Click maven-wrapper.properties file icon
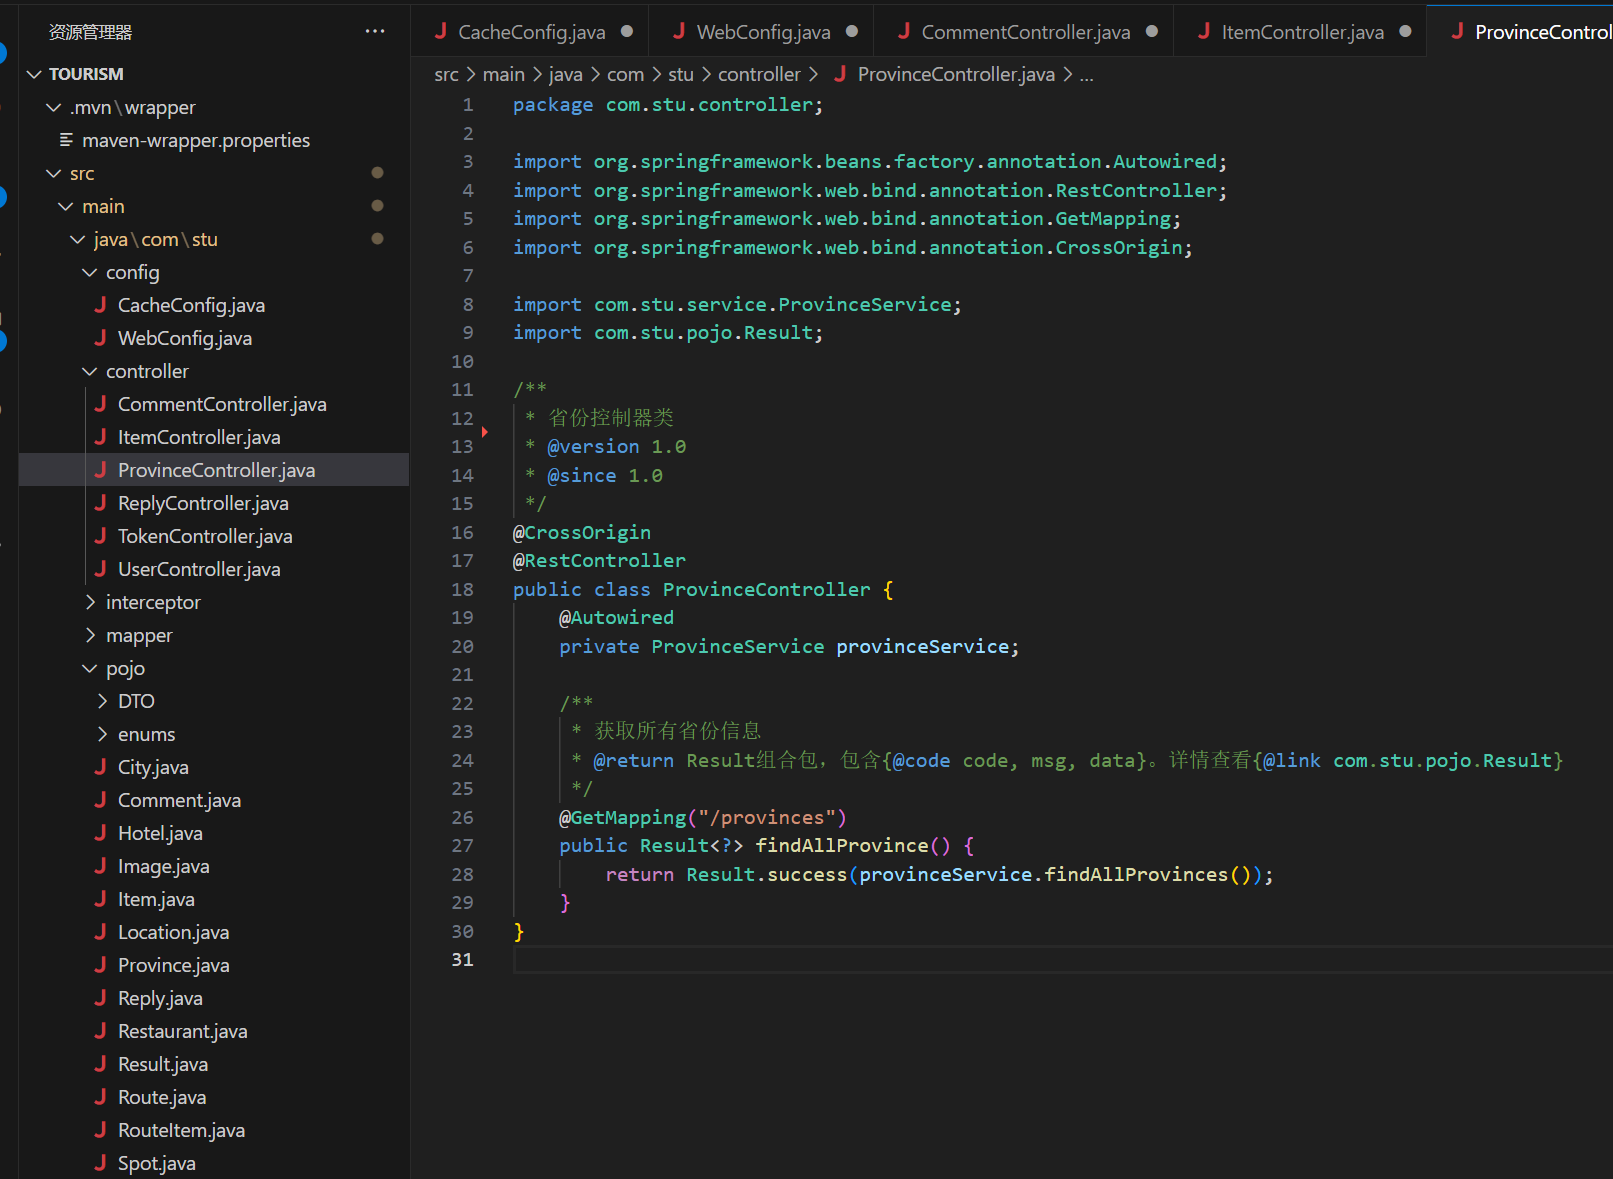1613x1179 pixels. 66,140
